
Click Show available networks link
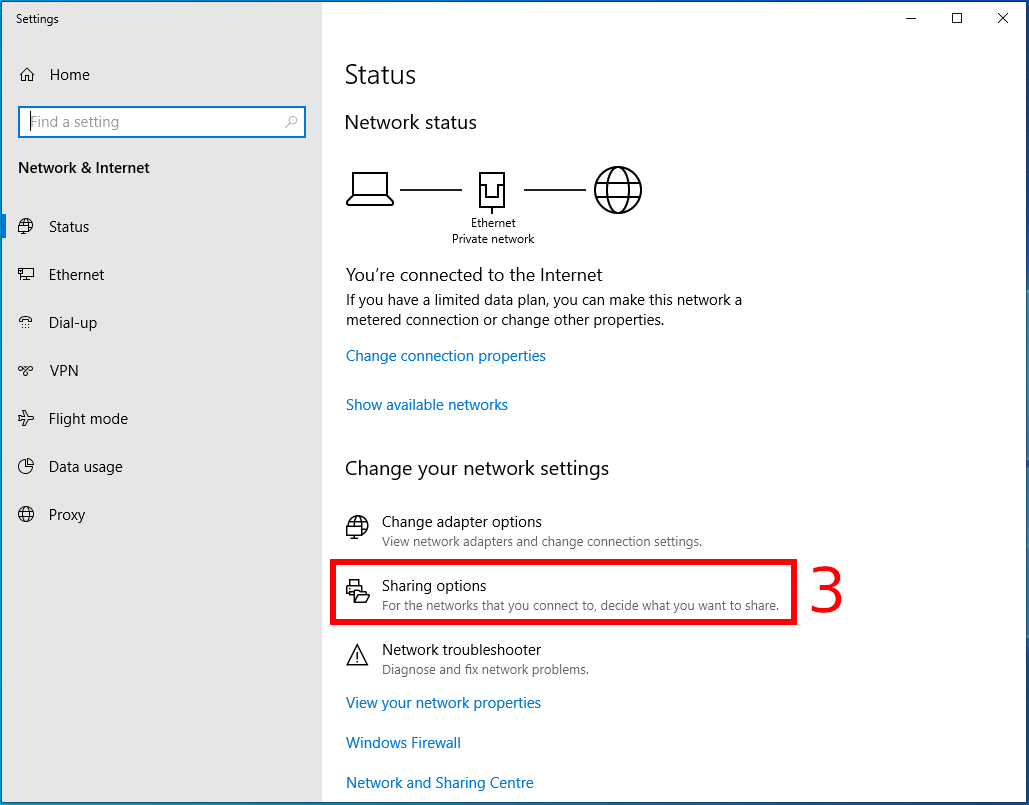pyautogui.click(x=426, y=405)
